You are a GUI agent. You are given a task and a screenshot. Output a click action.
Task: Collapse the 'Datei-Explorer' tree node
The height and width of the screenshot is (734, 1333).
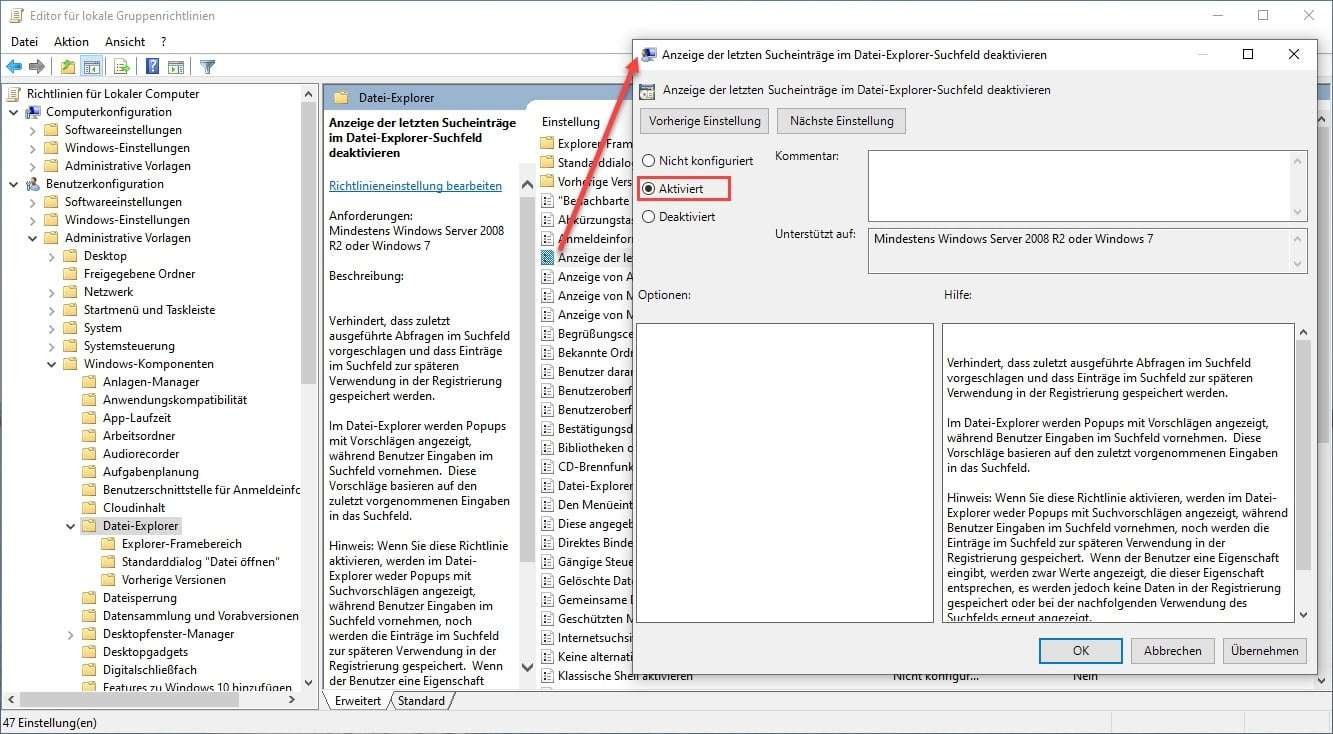(70, 525)
